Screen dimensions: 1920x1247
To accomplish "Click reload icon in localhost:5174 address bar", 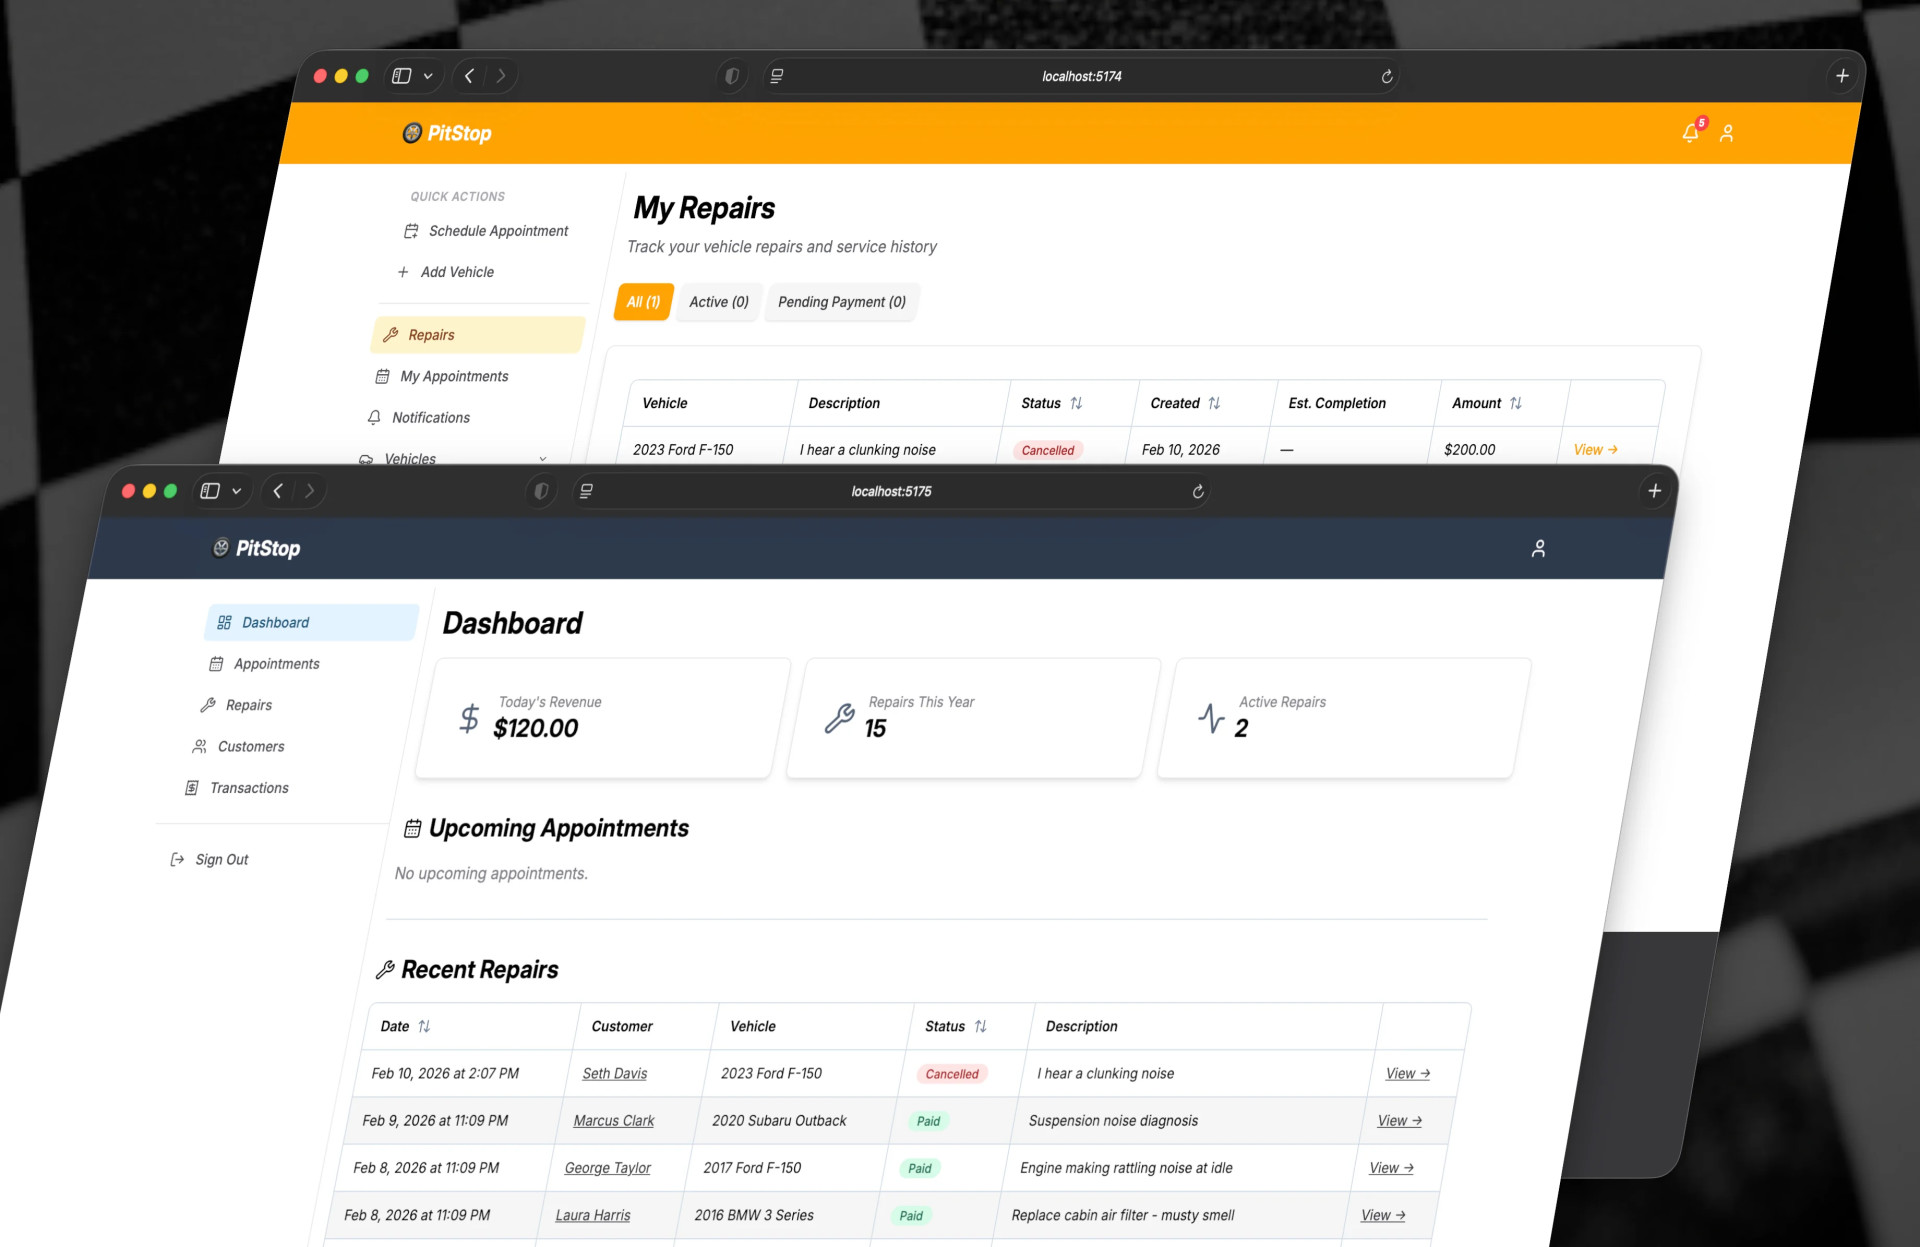I will (1387, 76).
